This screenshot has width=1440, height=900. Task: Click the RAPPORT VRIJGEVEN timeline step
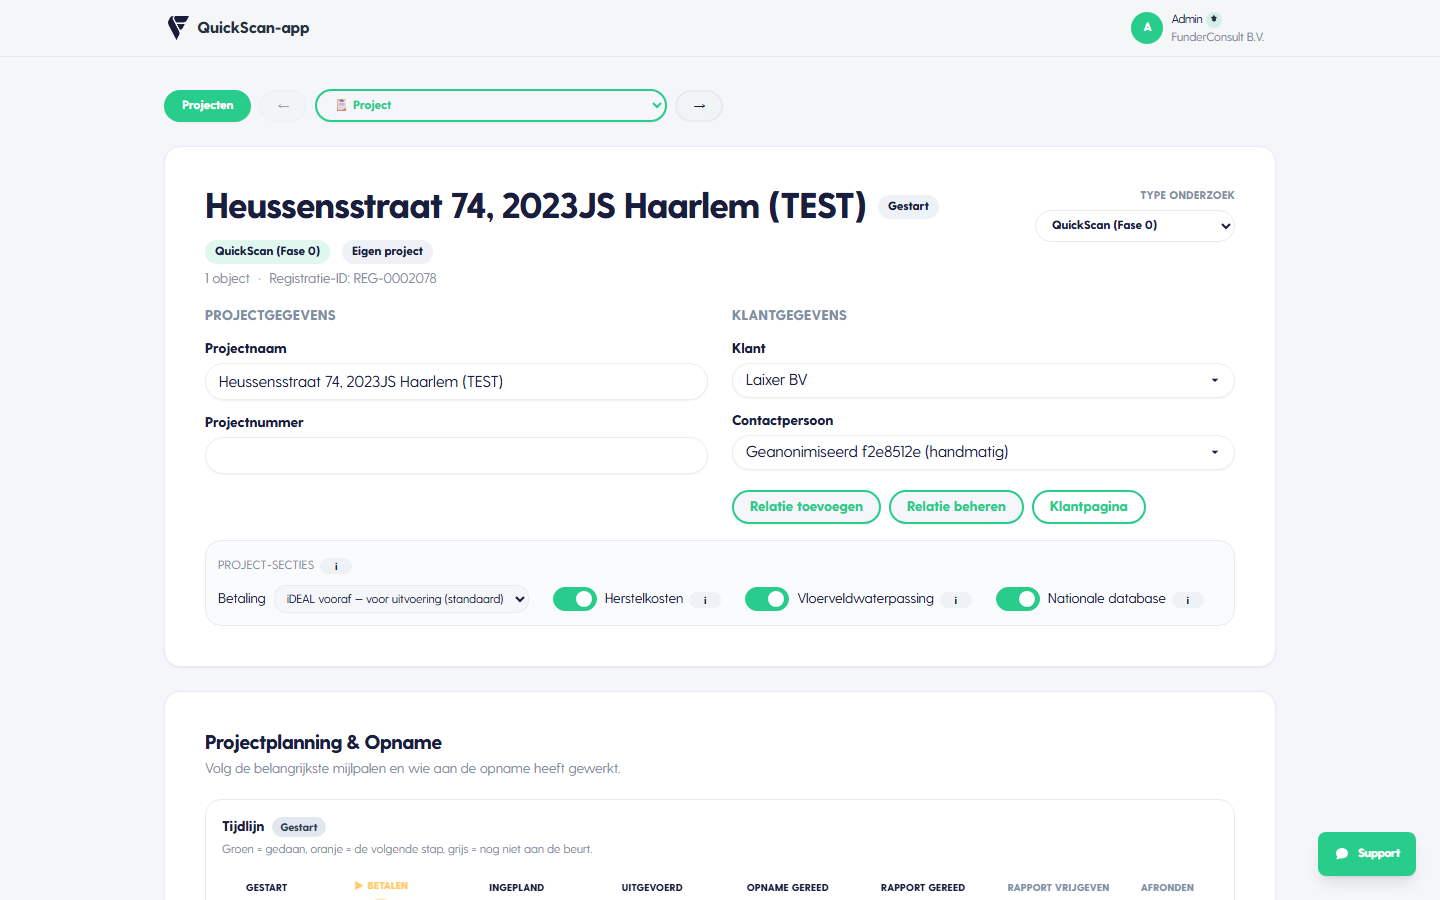pos(1058,888)
